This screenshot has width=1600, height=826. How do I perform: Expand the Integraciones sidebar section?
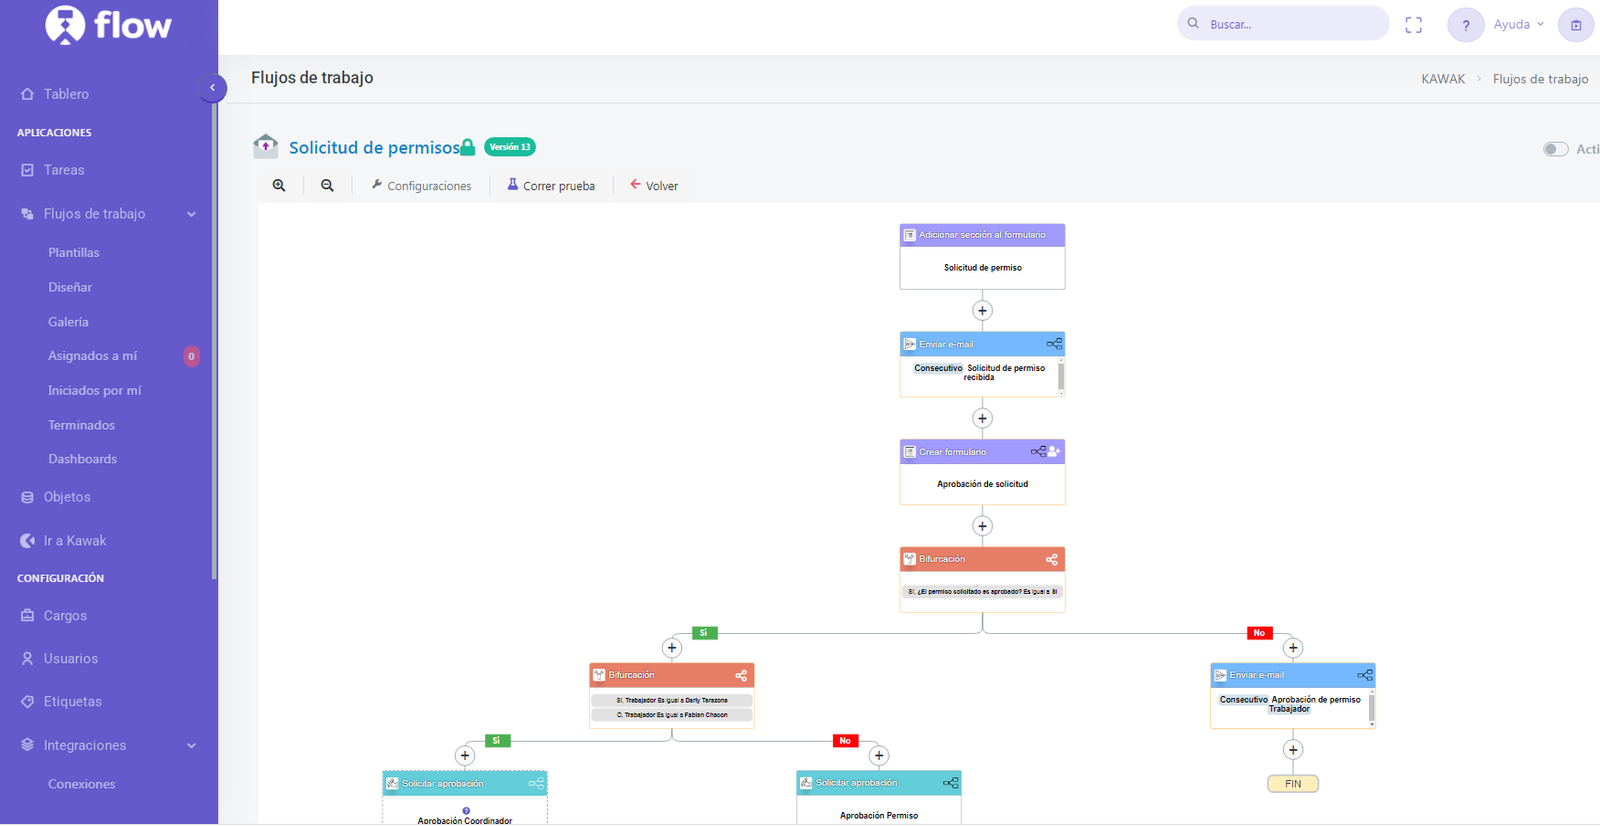[x=191, y=746]
